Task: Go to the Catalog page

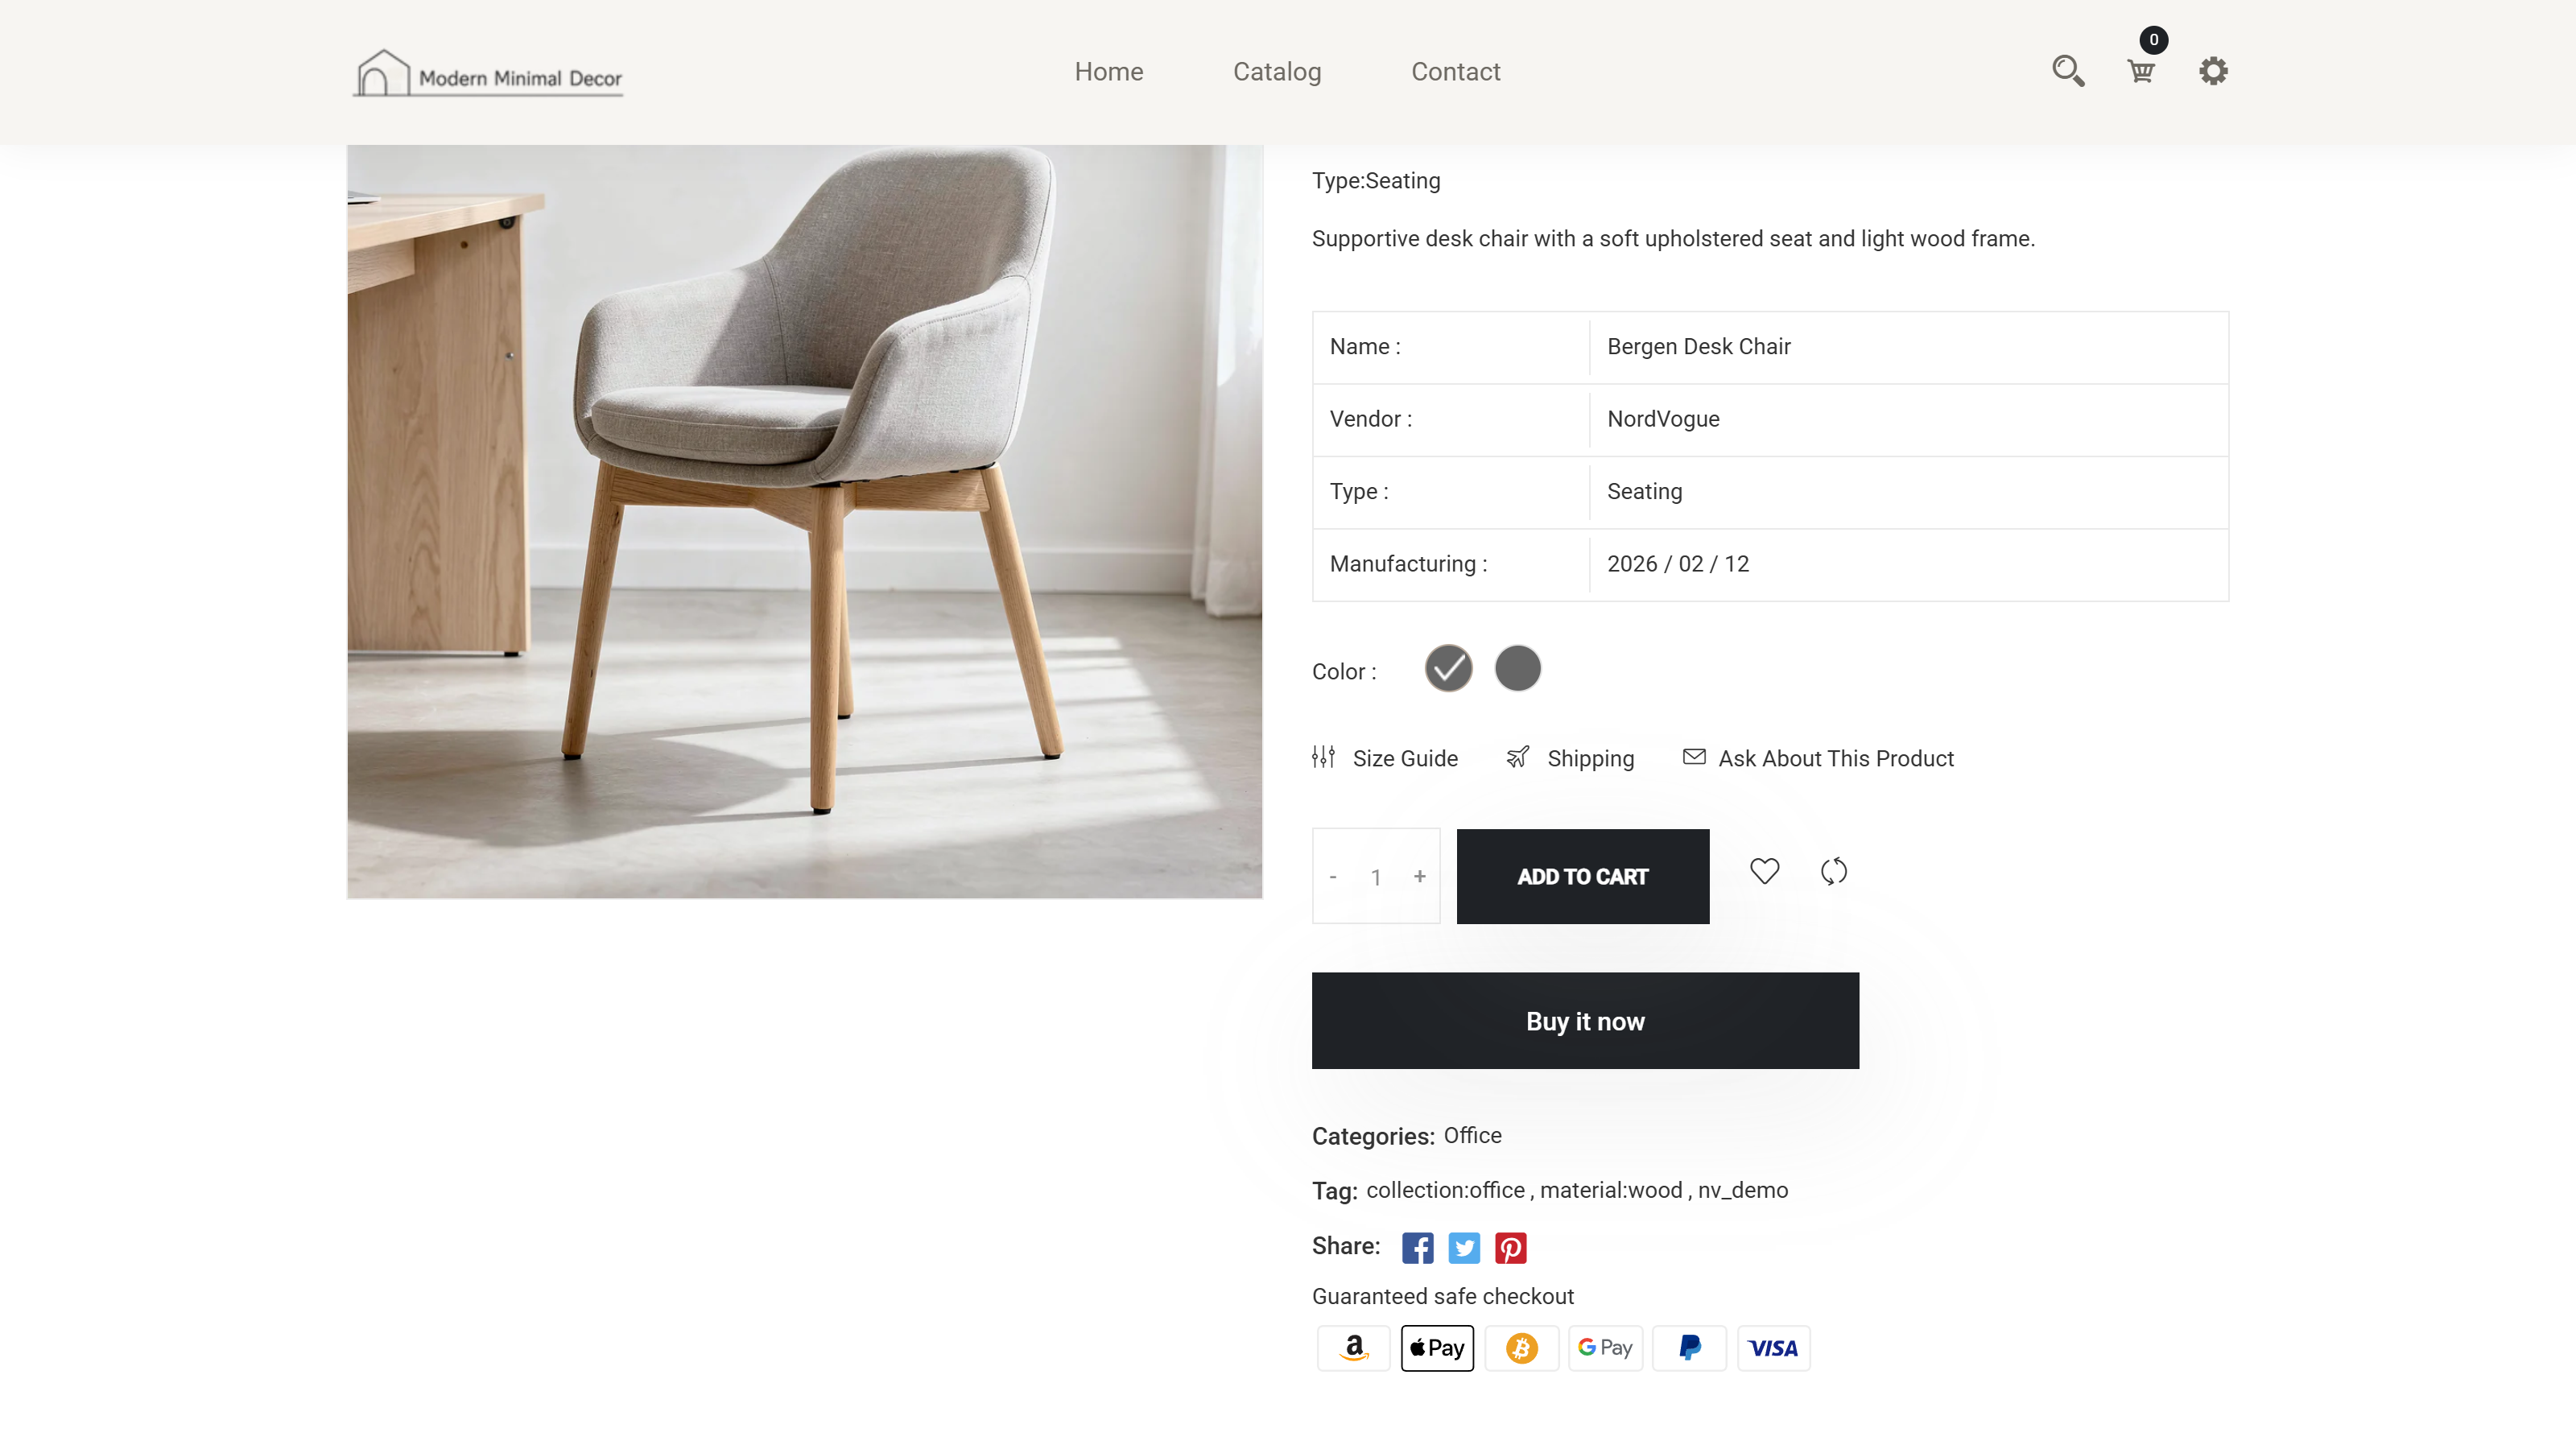Action: [1276, 71]
